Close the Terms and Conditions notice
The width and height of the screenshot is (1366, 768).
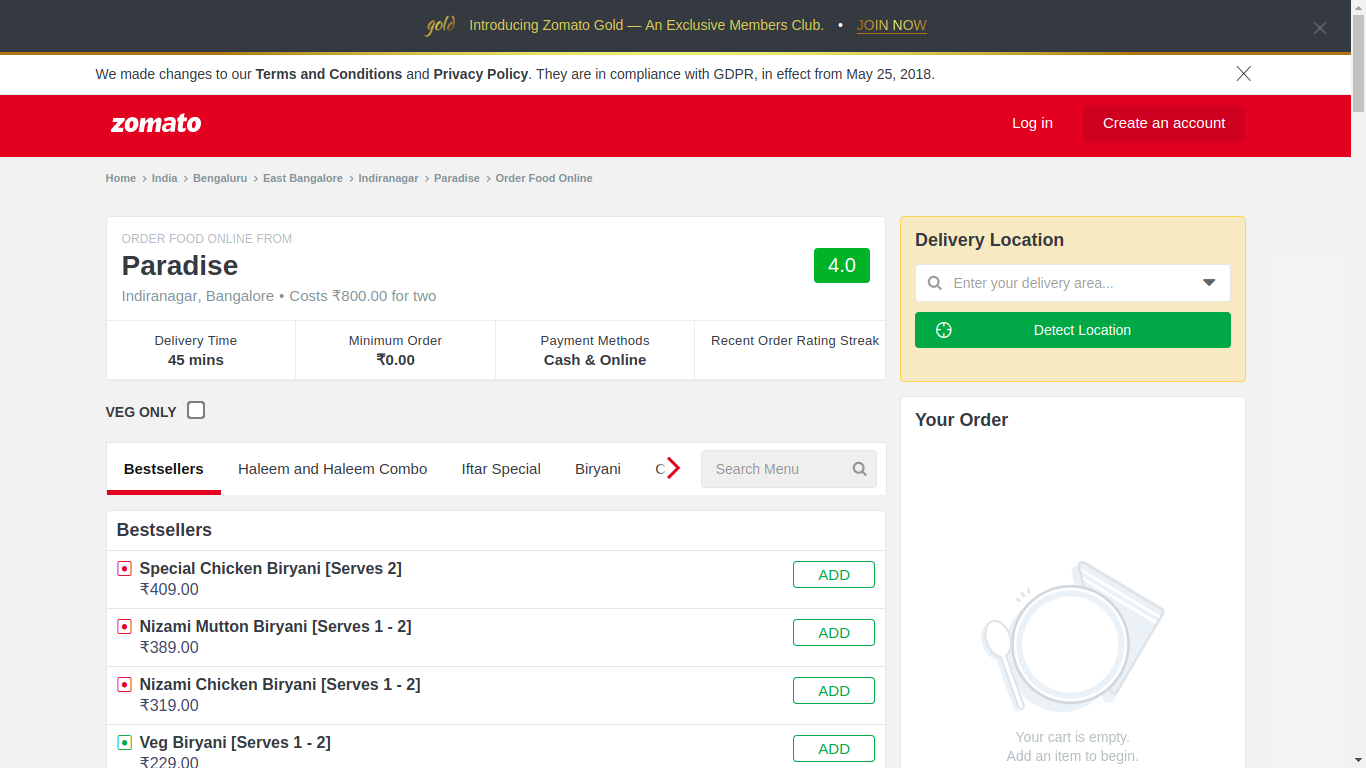pyautogui.click(x=1243, y=74)
